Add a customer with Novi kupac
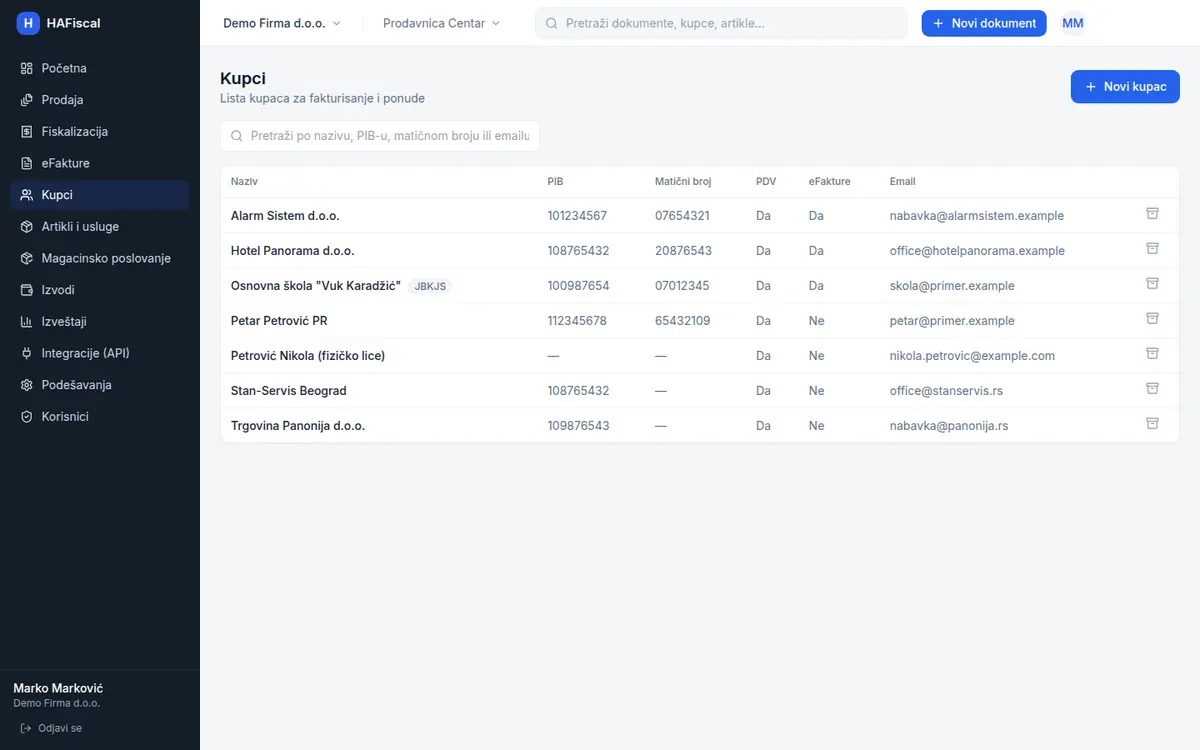This screenshot has height=750, width=1200. (1125, 87)
